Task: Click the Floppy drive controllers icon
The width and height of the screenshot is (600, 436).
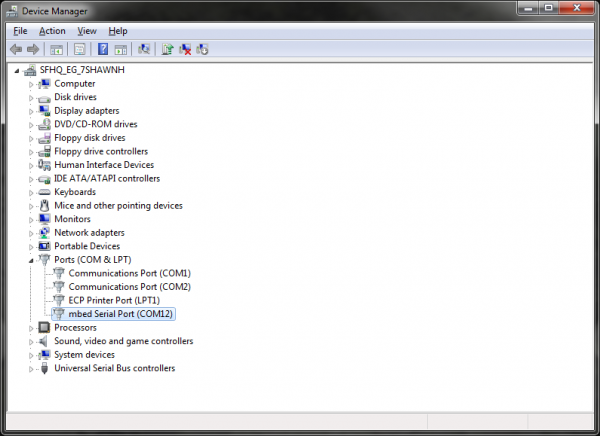Action: click(x=44, y=151)
